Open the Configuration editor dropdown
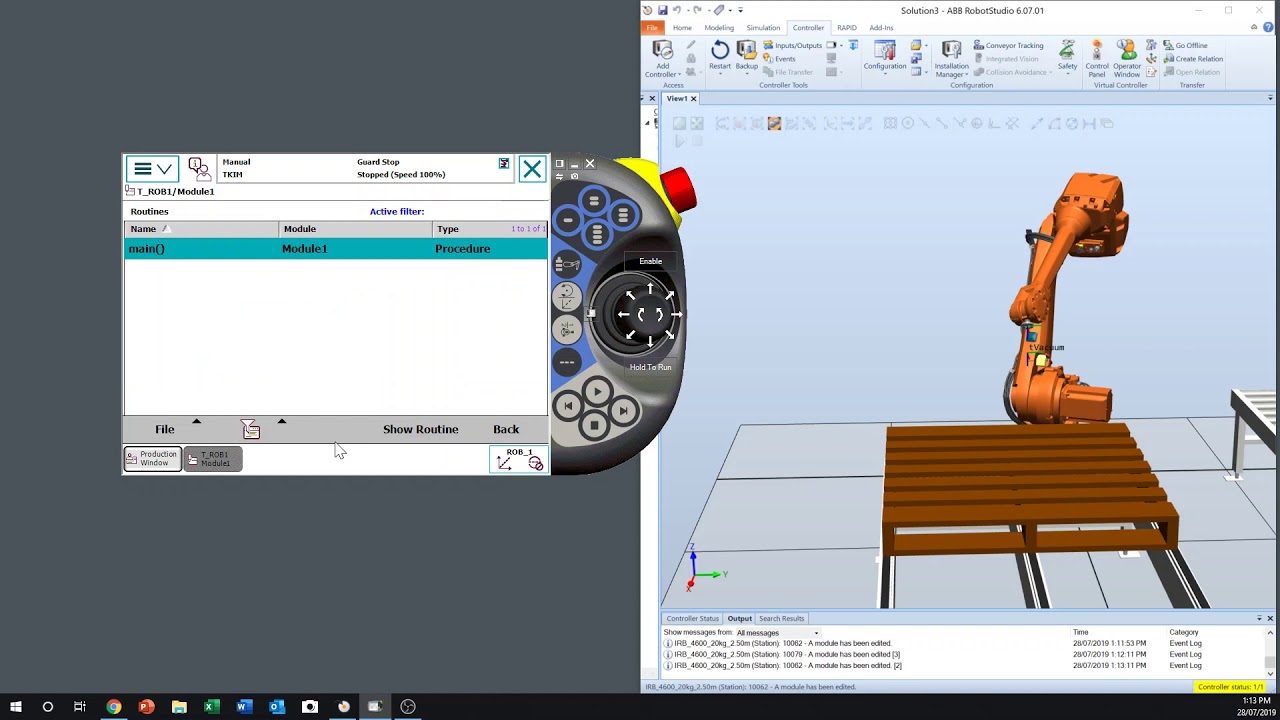Image resolution: width=1280 pixels, height=720 pixels. pos(885,57)
